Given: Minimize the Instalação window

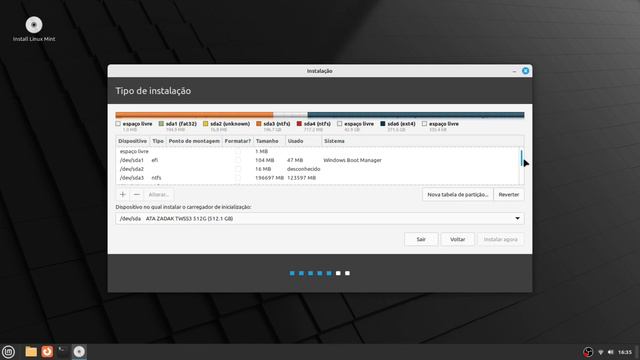Looking at the screenshot, I should (x=514, y=71).
